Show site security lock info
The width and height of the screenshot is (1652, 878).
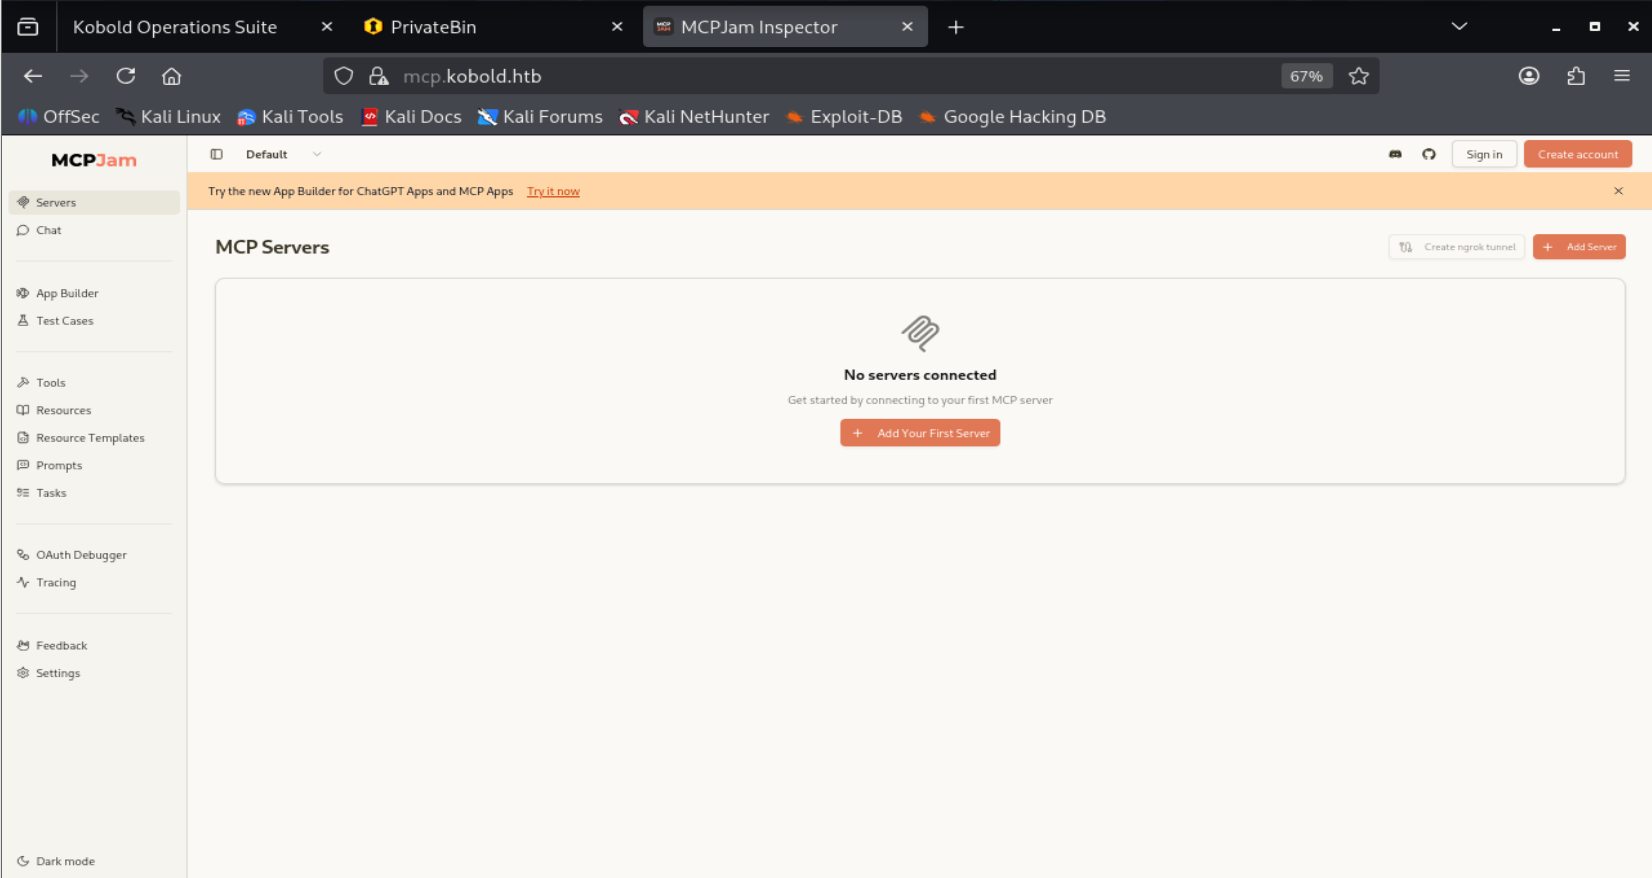point(379,76)
